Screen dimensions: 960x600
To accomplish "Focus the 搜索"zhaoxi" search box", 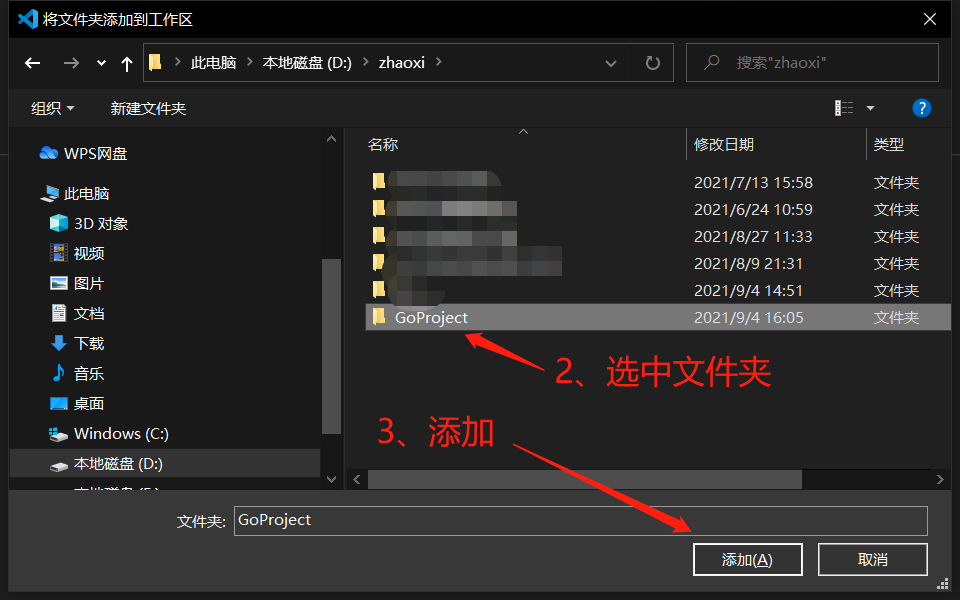I will [812, 62].
